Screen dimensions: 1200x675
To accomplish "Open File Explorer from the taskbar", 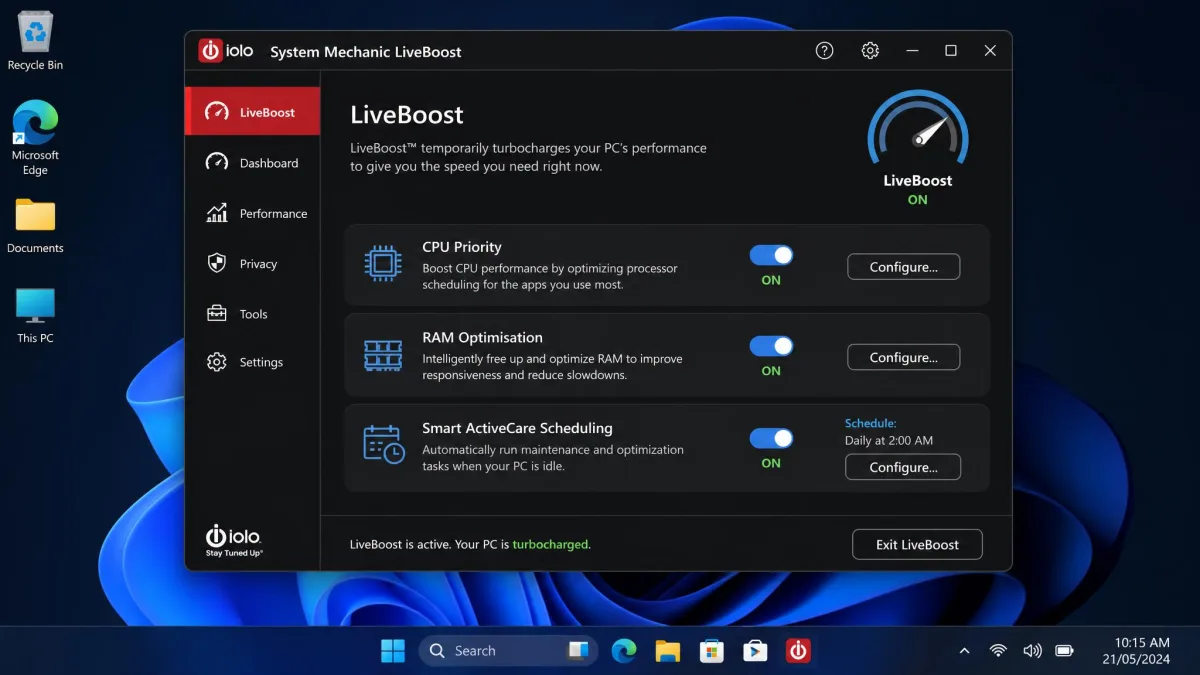I will 668,651.
